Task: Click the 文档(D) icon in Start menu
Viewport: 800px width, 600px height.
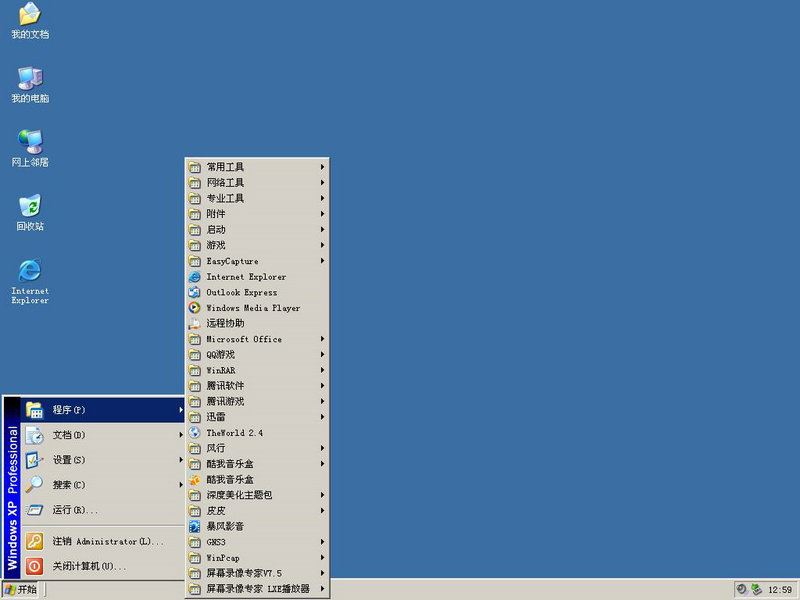Action: coord(34,435)
